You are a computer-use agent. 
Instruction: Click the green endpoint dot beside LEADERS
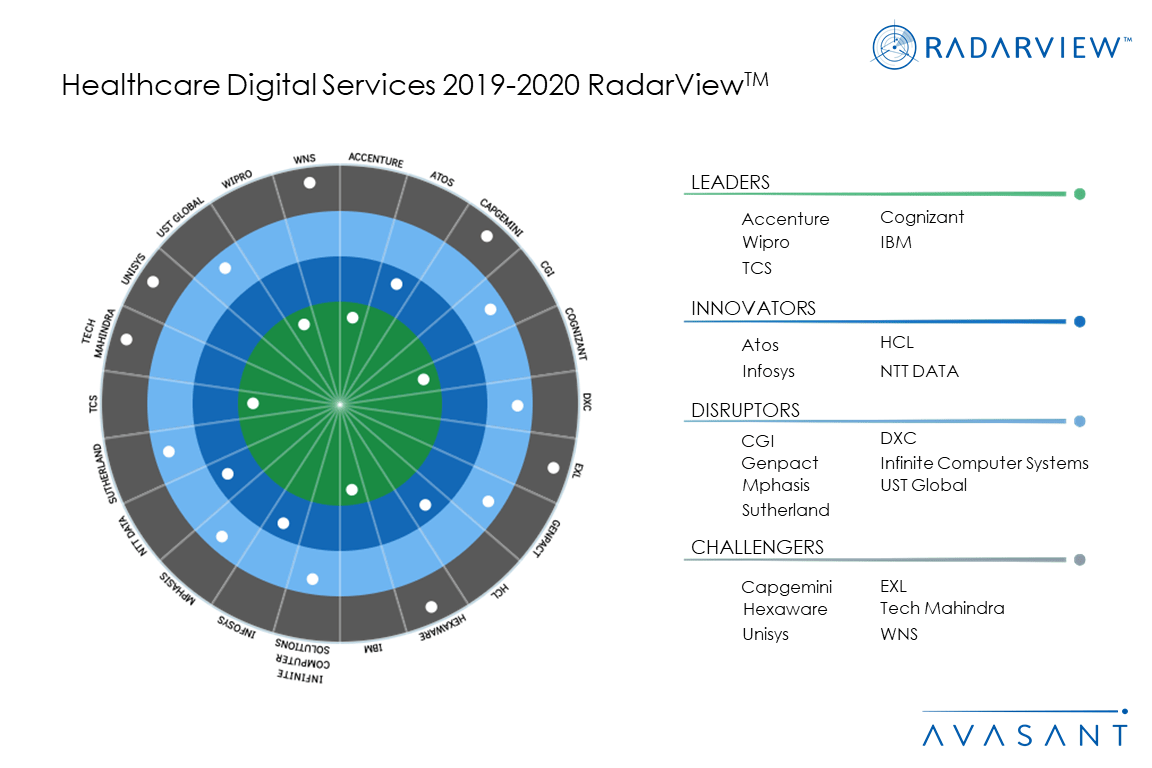pyautogui.click(x=1079, y=194)
